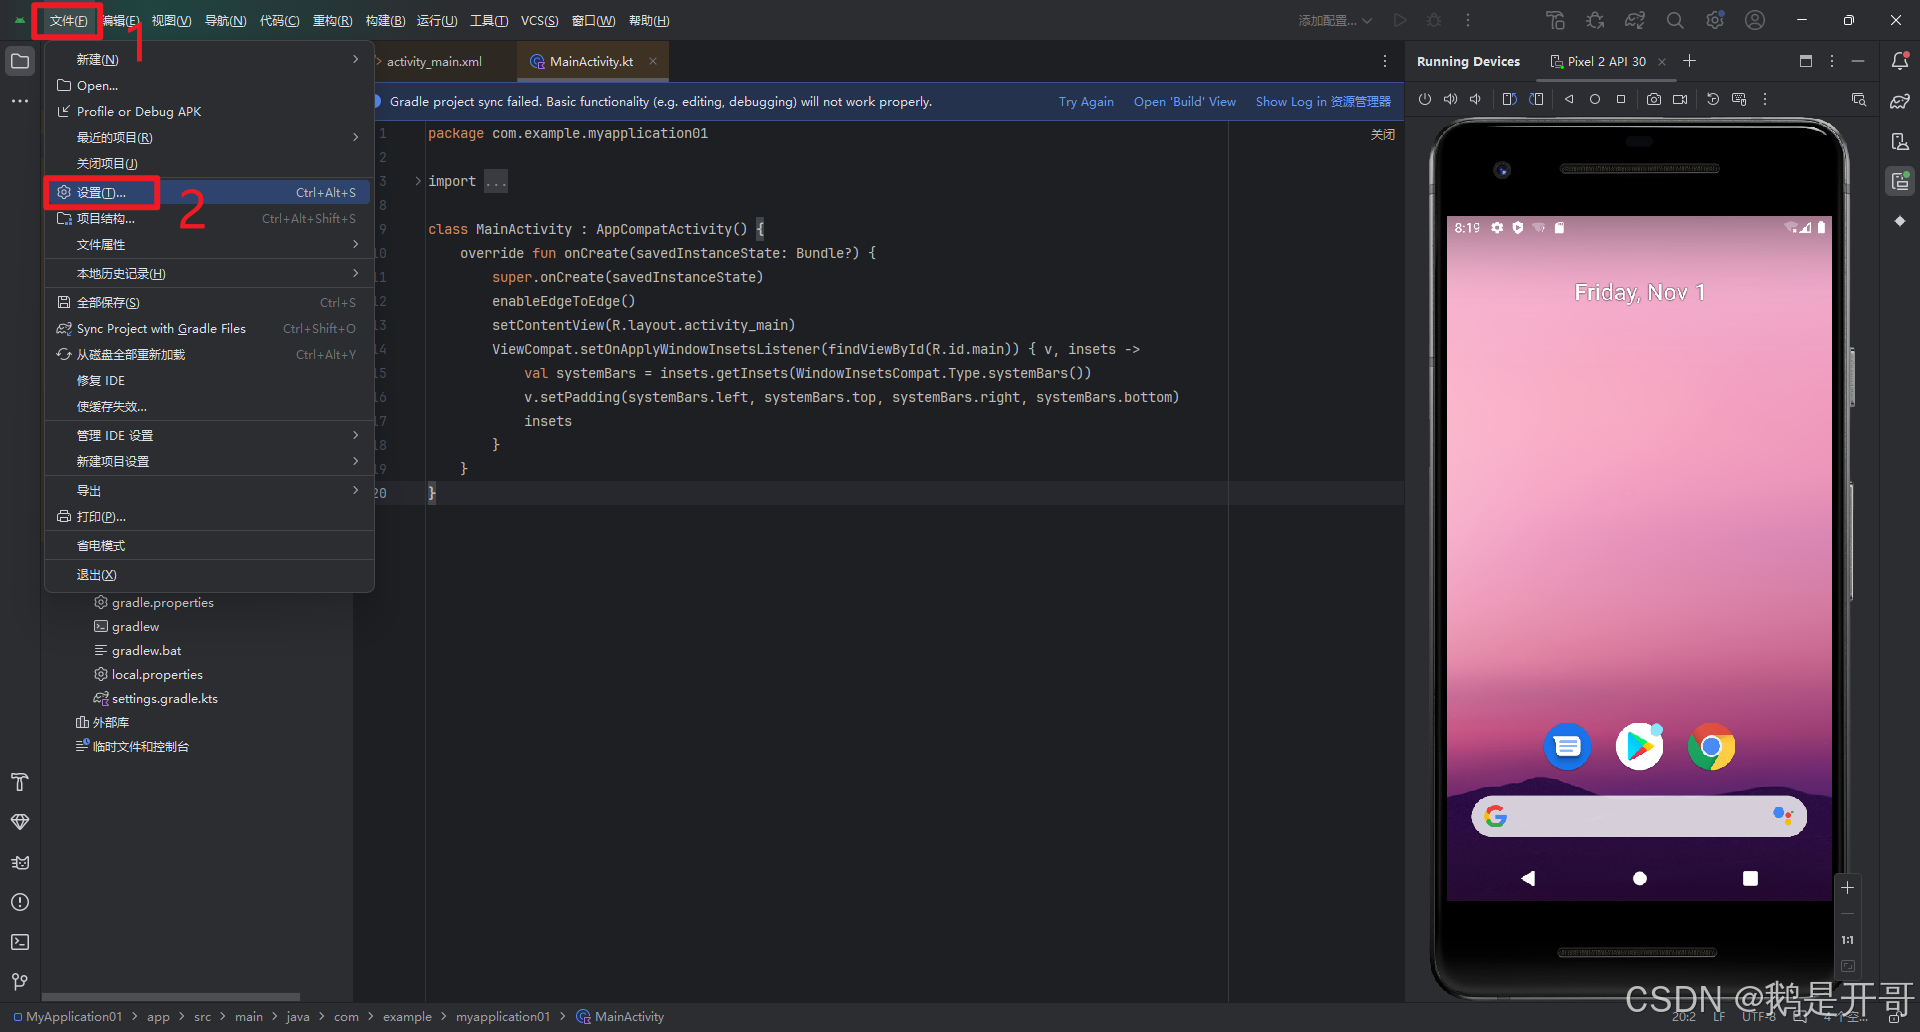Open emulator extended controls three-dot menu
This screenshot has width=1920, height=1032.
pos(1765,99)
